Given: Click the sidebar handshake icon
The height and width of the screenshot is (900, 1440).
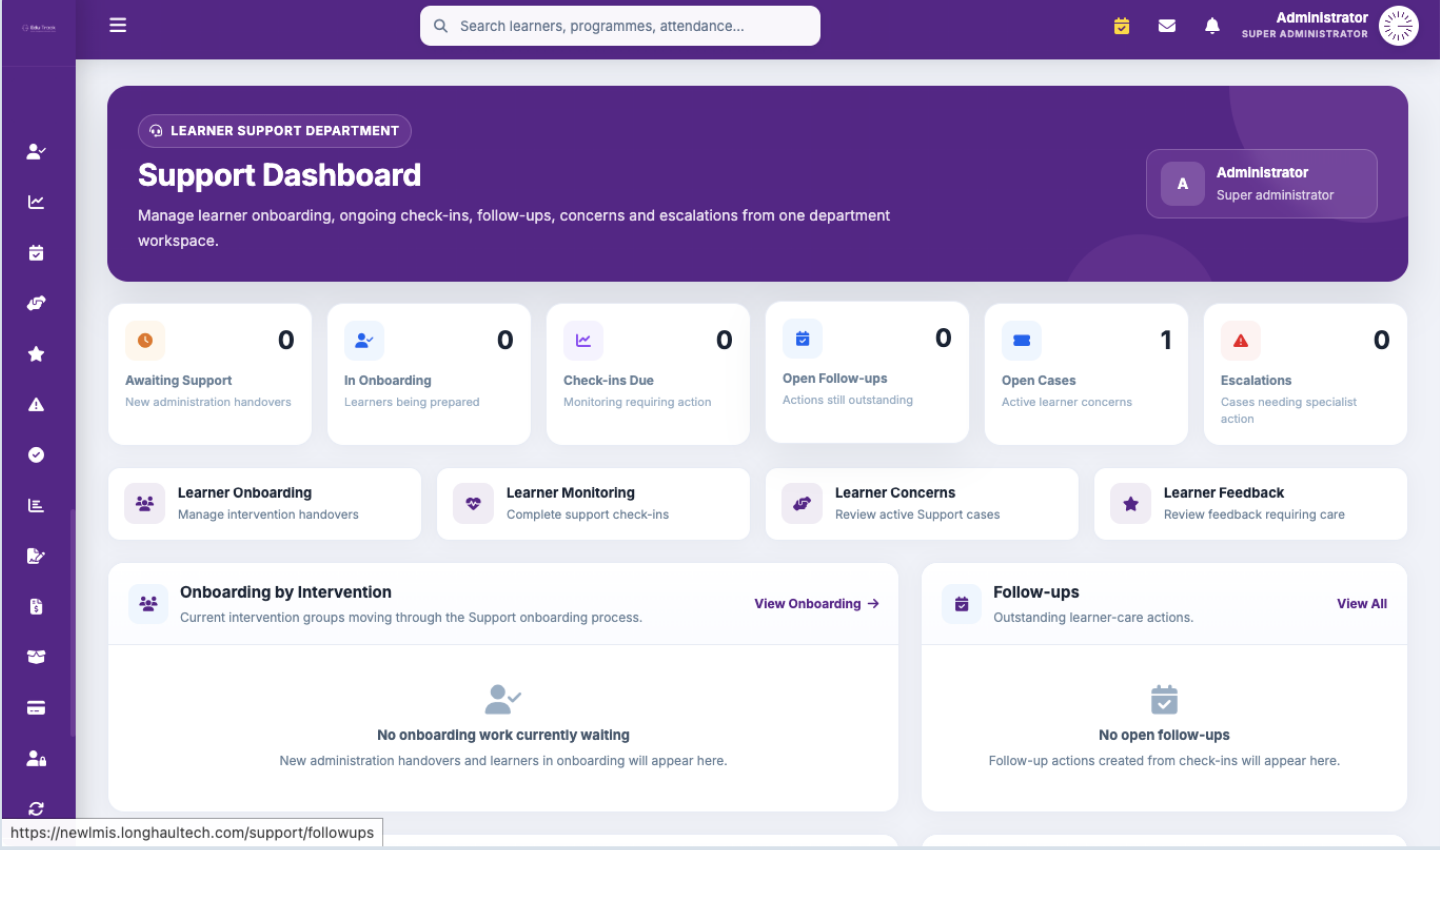Looking at the screenshot, I should click(x=36, y=303).
